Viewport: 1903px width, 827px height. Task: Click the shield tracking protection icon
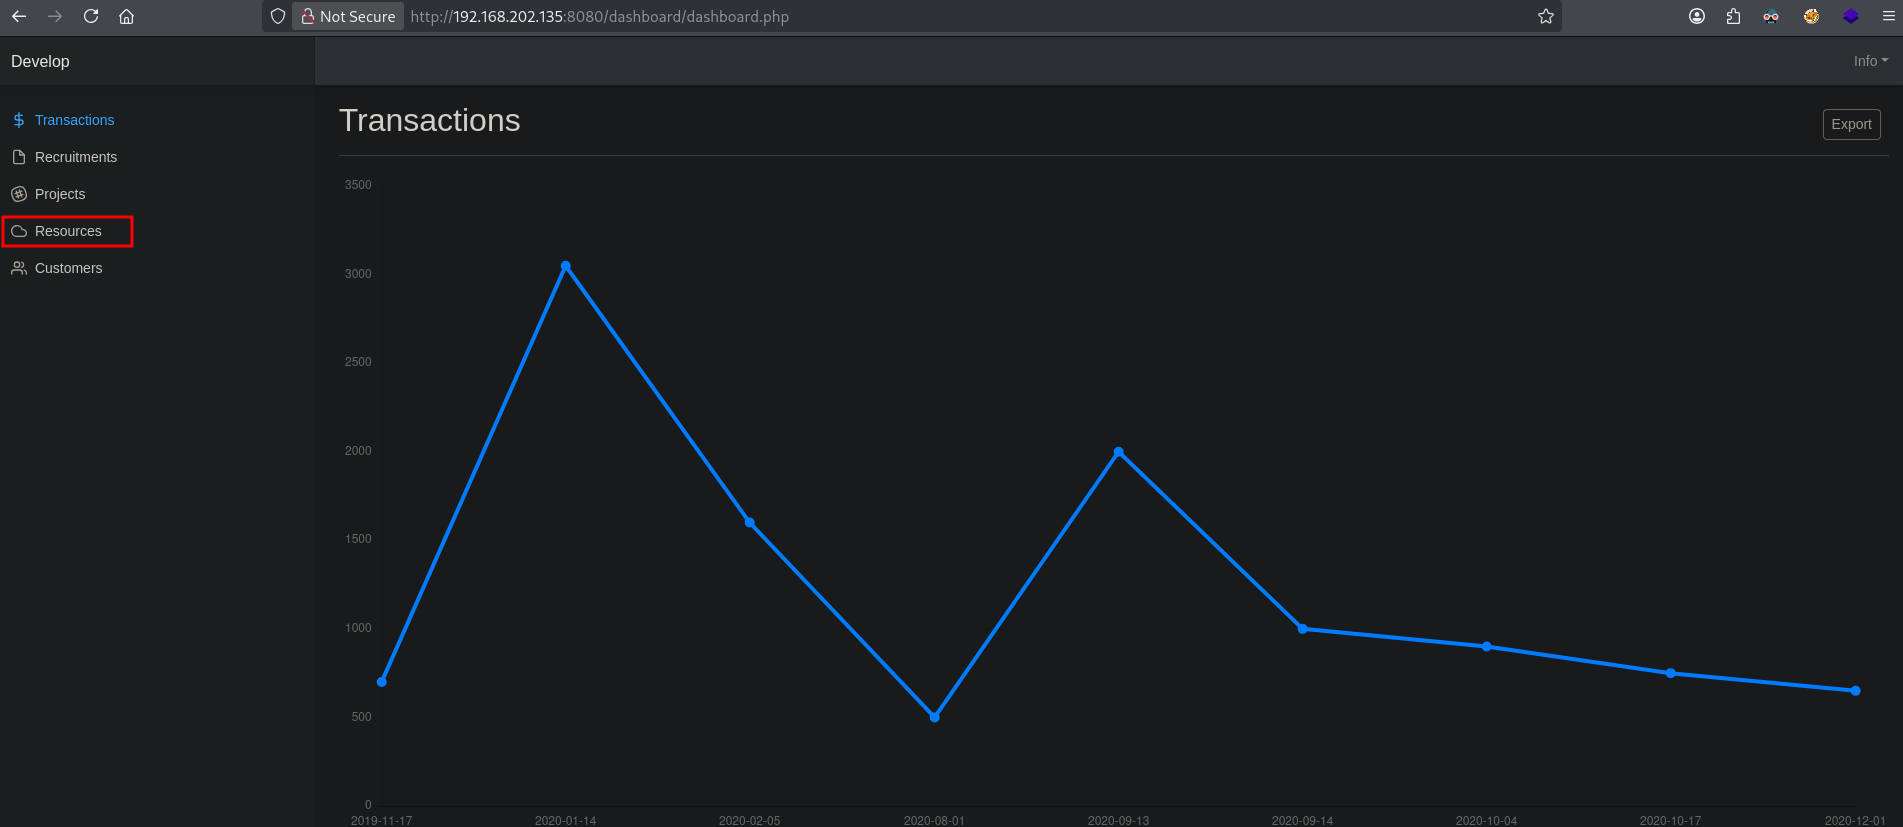tap(278, 16)
